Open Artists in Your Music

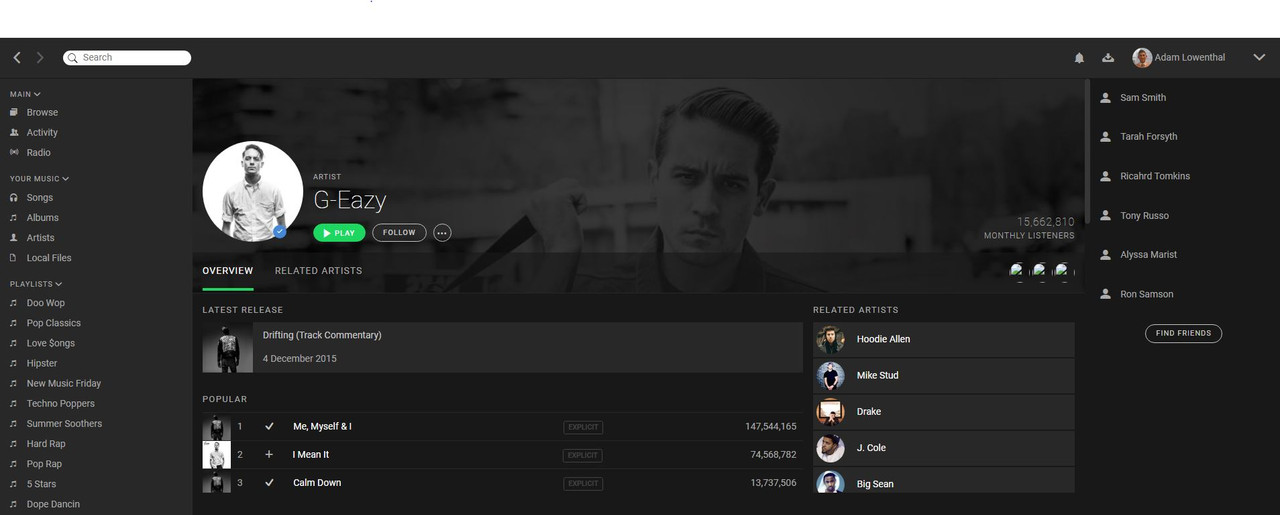[x=40, y=238]
